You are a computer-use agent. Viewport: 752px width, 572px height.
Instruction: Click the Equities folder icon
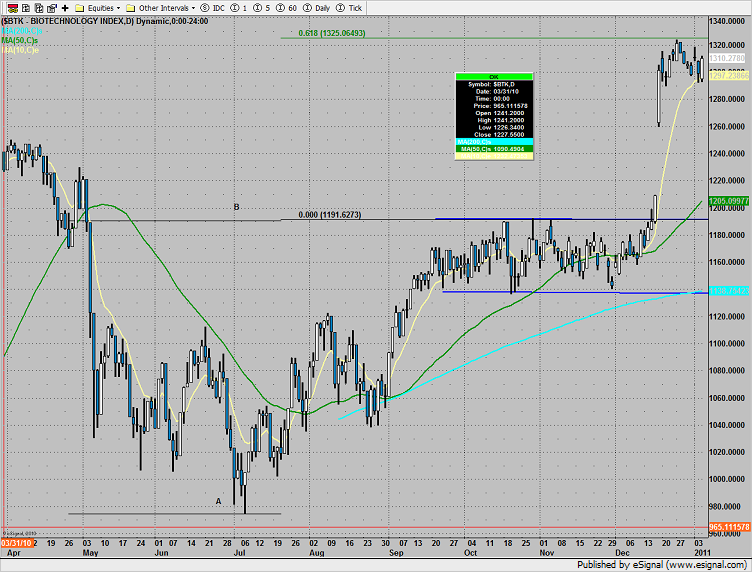(x=79, y=6)
